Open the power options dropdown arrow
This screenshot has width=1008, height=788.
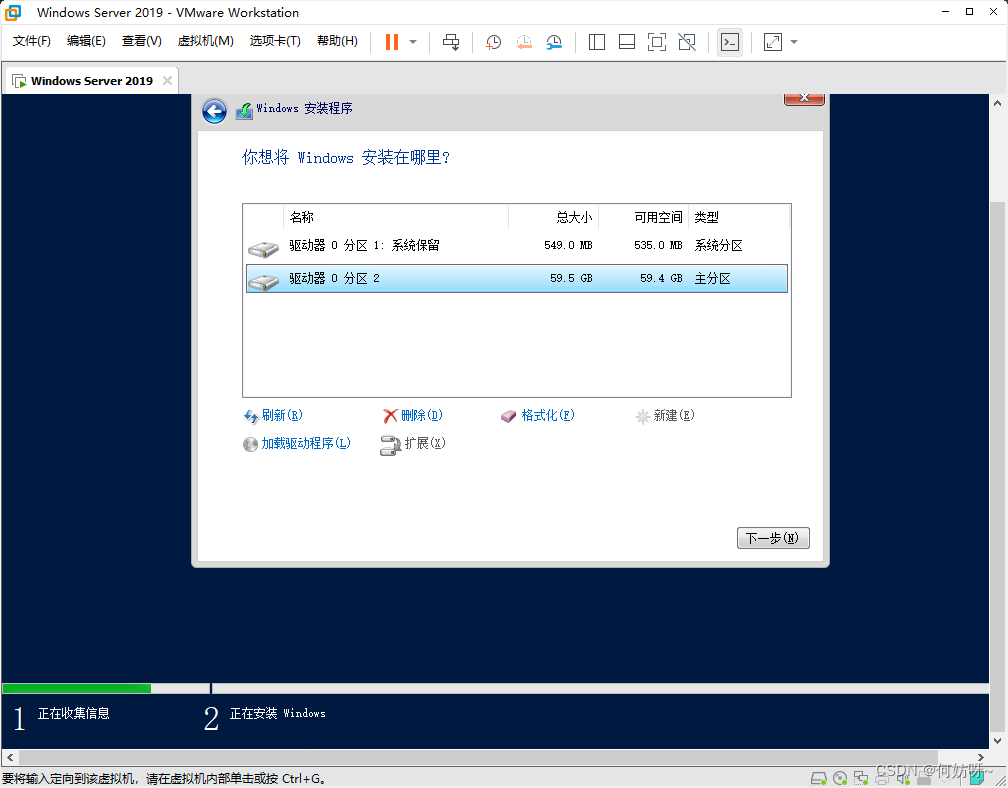point(413,42)
